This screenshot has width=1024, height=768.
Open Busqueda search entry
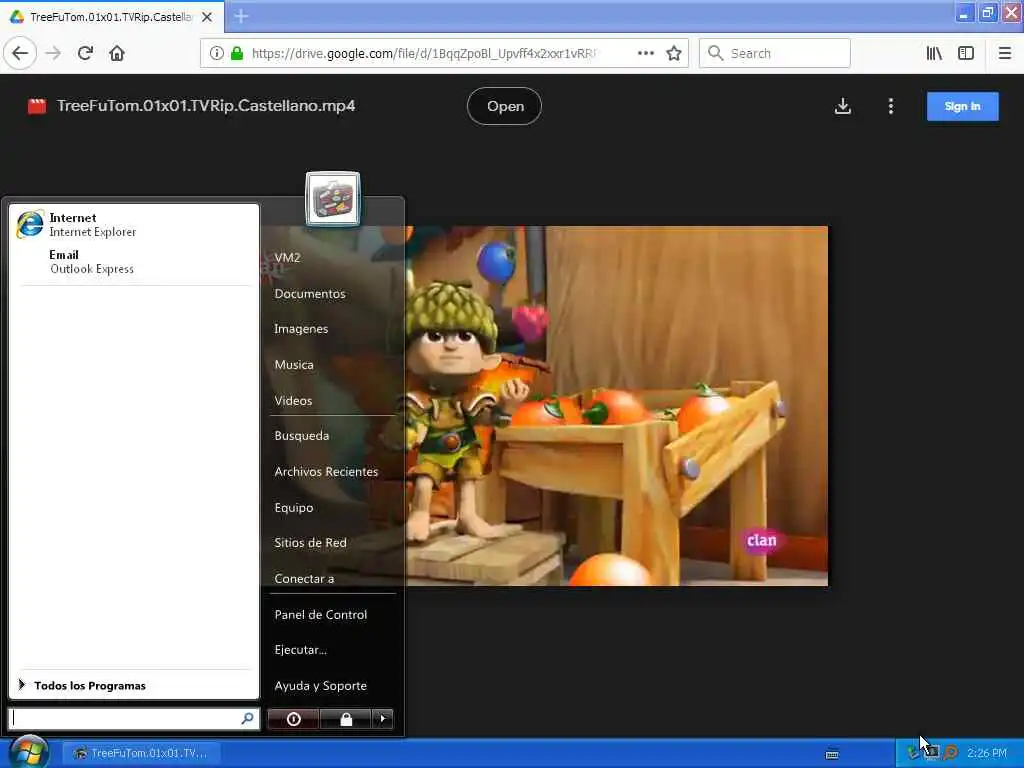[302, 436]
